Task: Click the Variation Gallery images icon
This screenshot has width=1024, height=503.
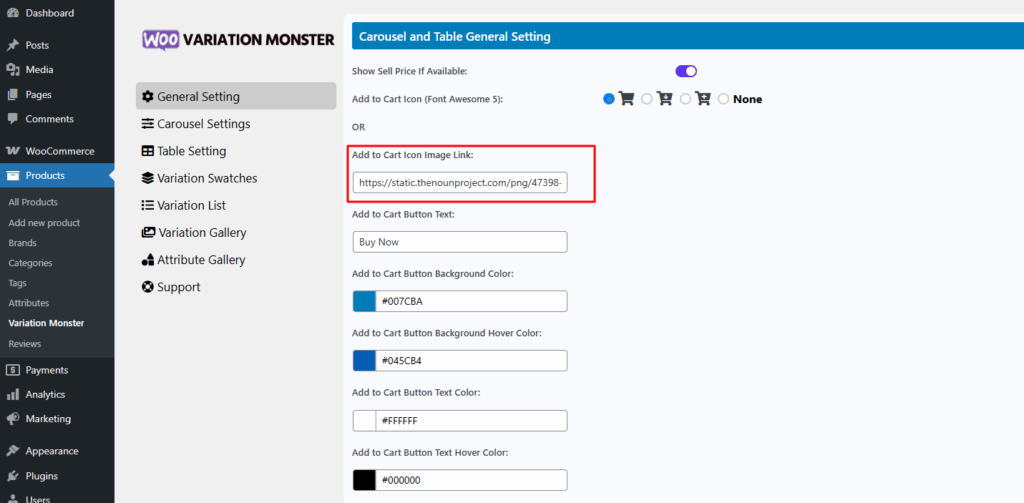Action: [148, 233]
